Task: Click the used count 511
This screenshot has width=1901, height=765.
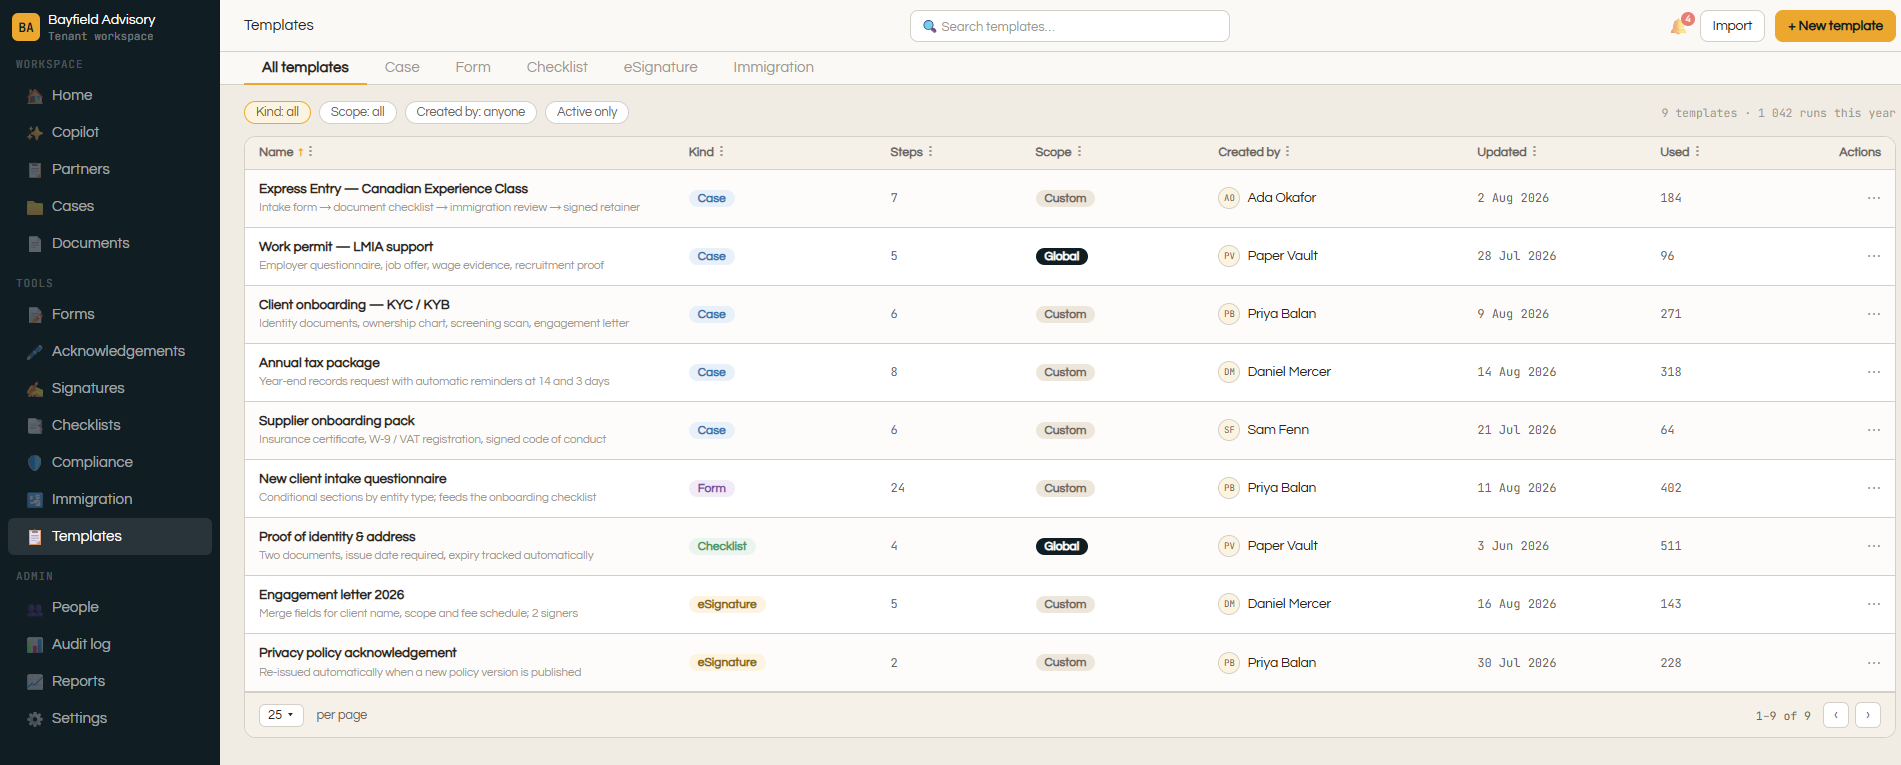Action: tap(1671, 546)
